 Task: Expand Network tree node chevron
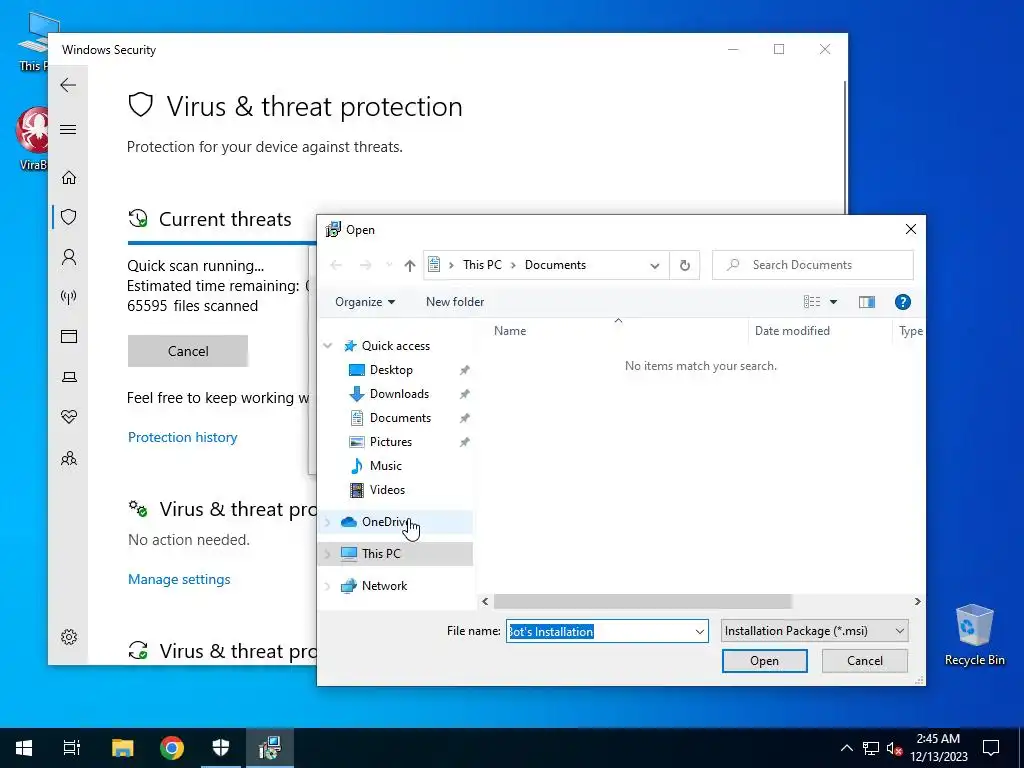pos(328,586)
